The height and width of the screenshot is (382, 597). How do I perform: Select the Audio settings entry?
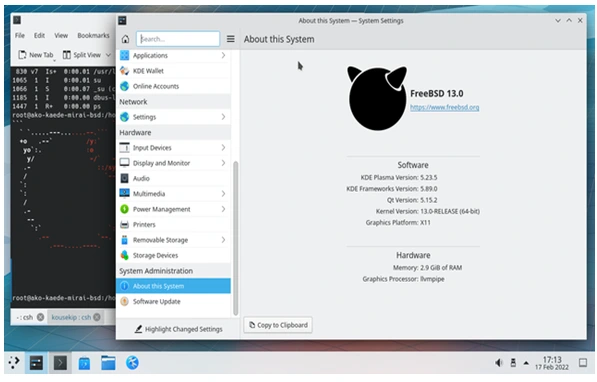click(173, 178)
